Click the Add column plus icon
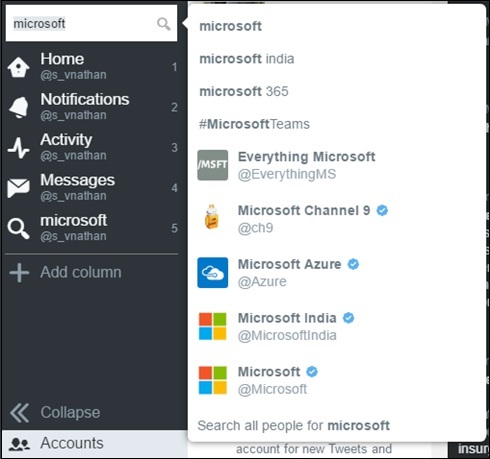The height and width of the screenshot is (459, 490). tap(19, 273)
